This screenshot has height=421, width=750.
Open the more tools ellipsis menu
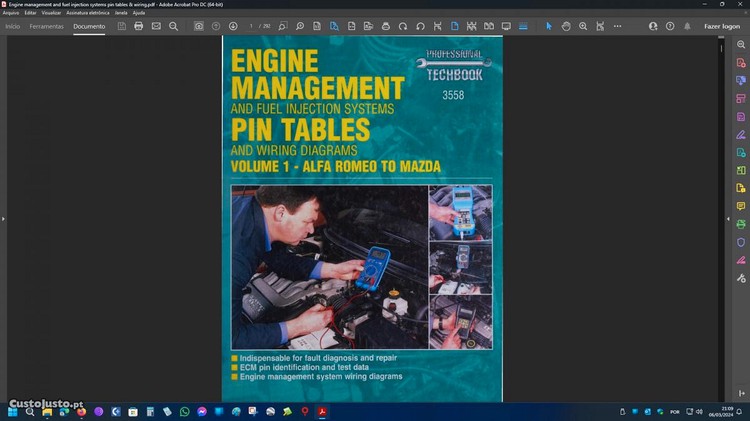coord(618,26)
